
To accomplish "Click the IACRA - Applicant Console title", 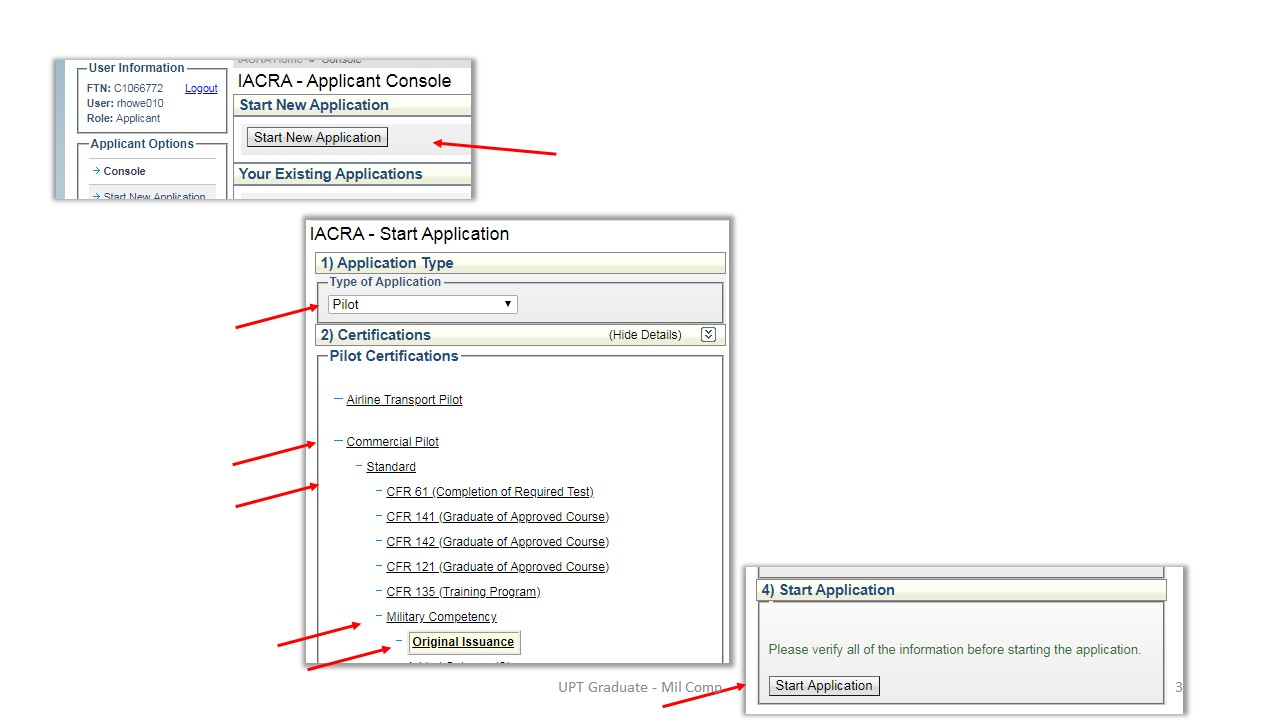I will click(344, 81).
